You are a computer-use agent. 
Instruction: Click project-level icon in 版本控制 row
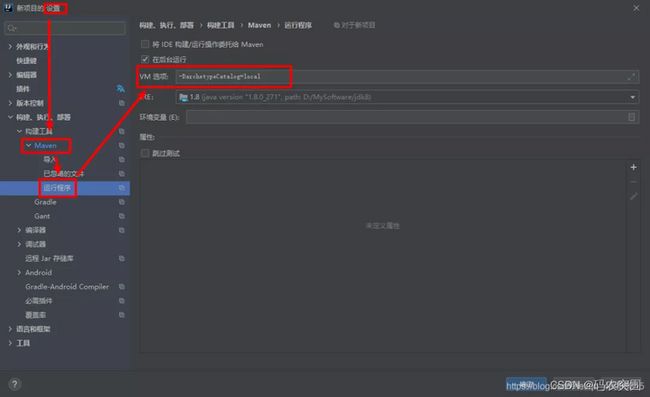121,103
